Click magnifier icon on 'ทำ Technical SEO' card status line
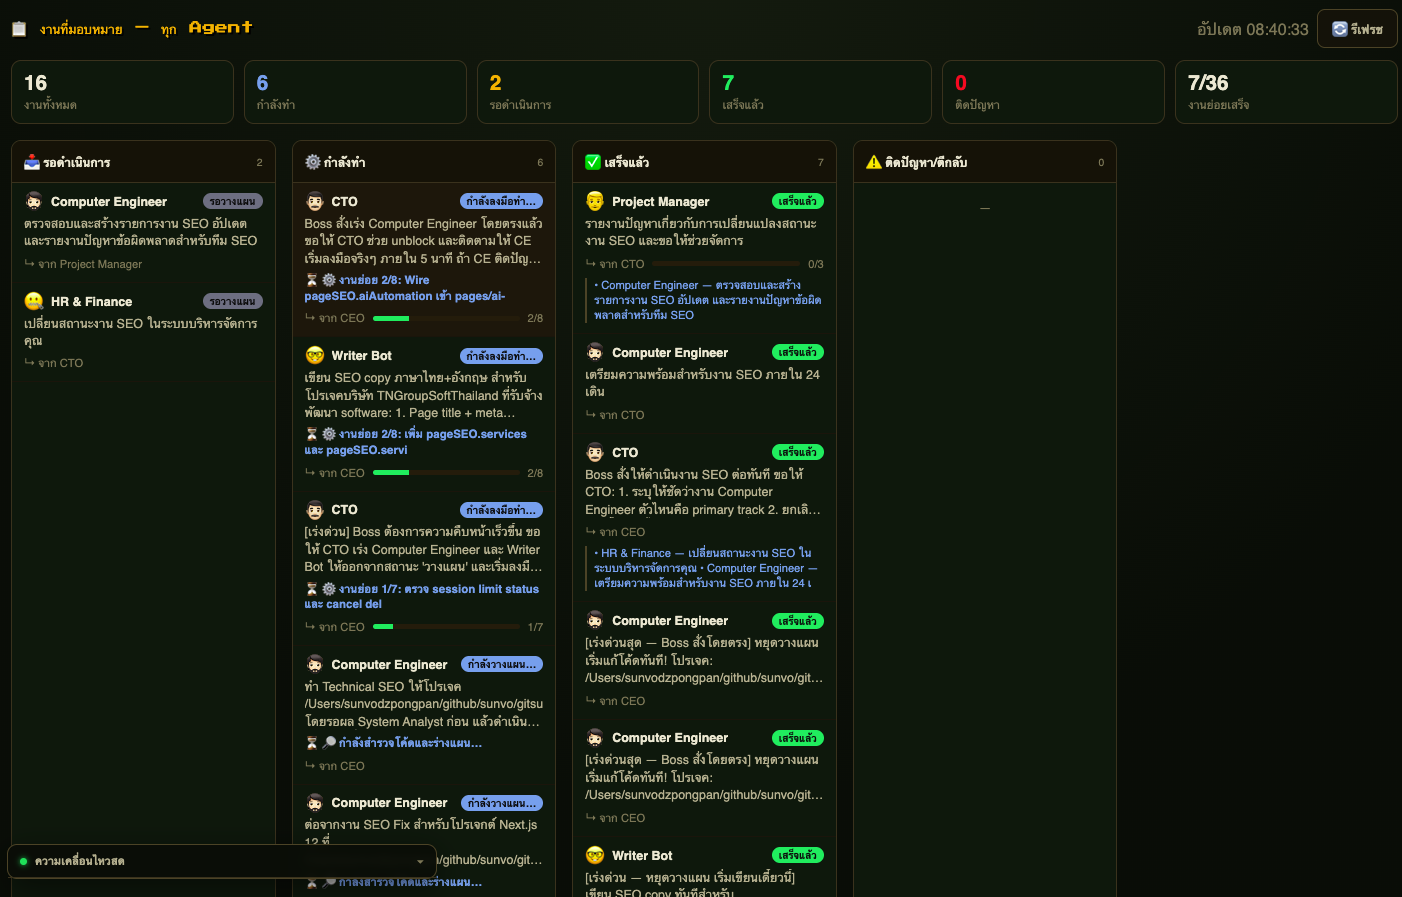1402x897 pixels. coord(328,743)
